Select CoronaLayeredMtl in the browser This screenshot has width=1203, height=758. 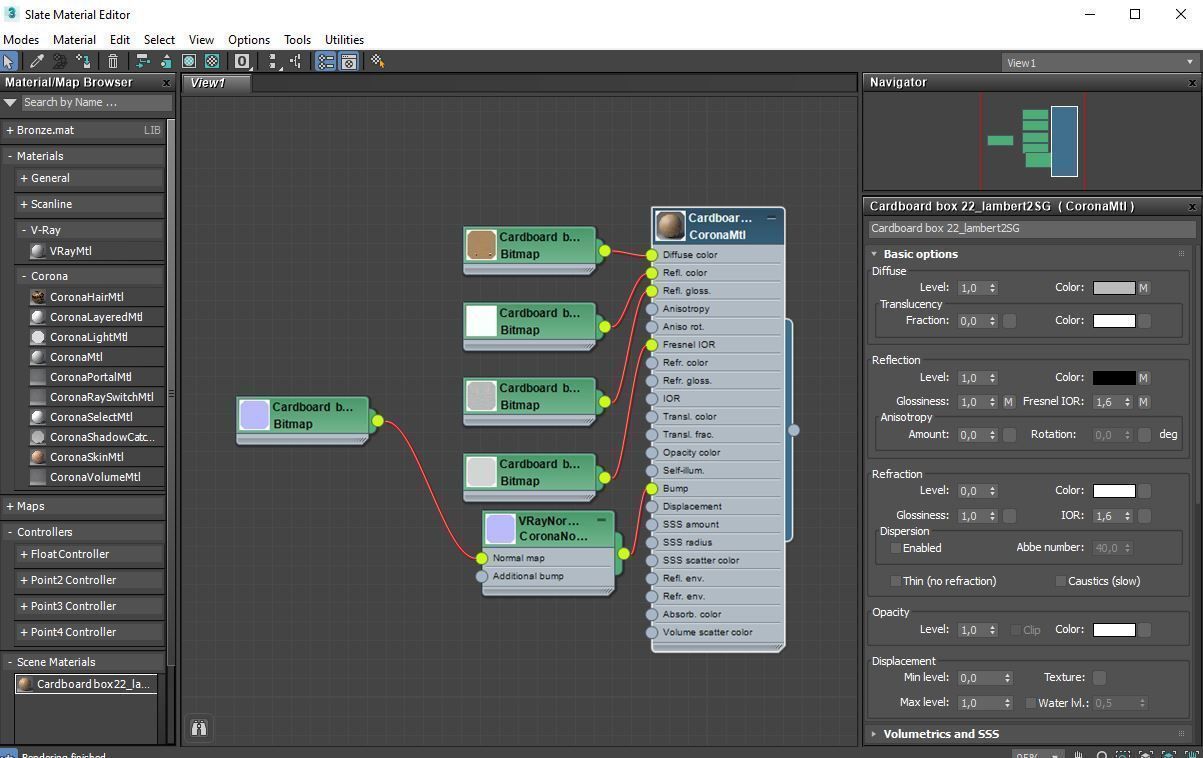coord(96,317)
